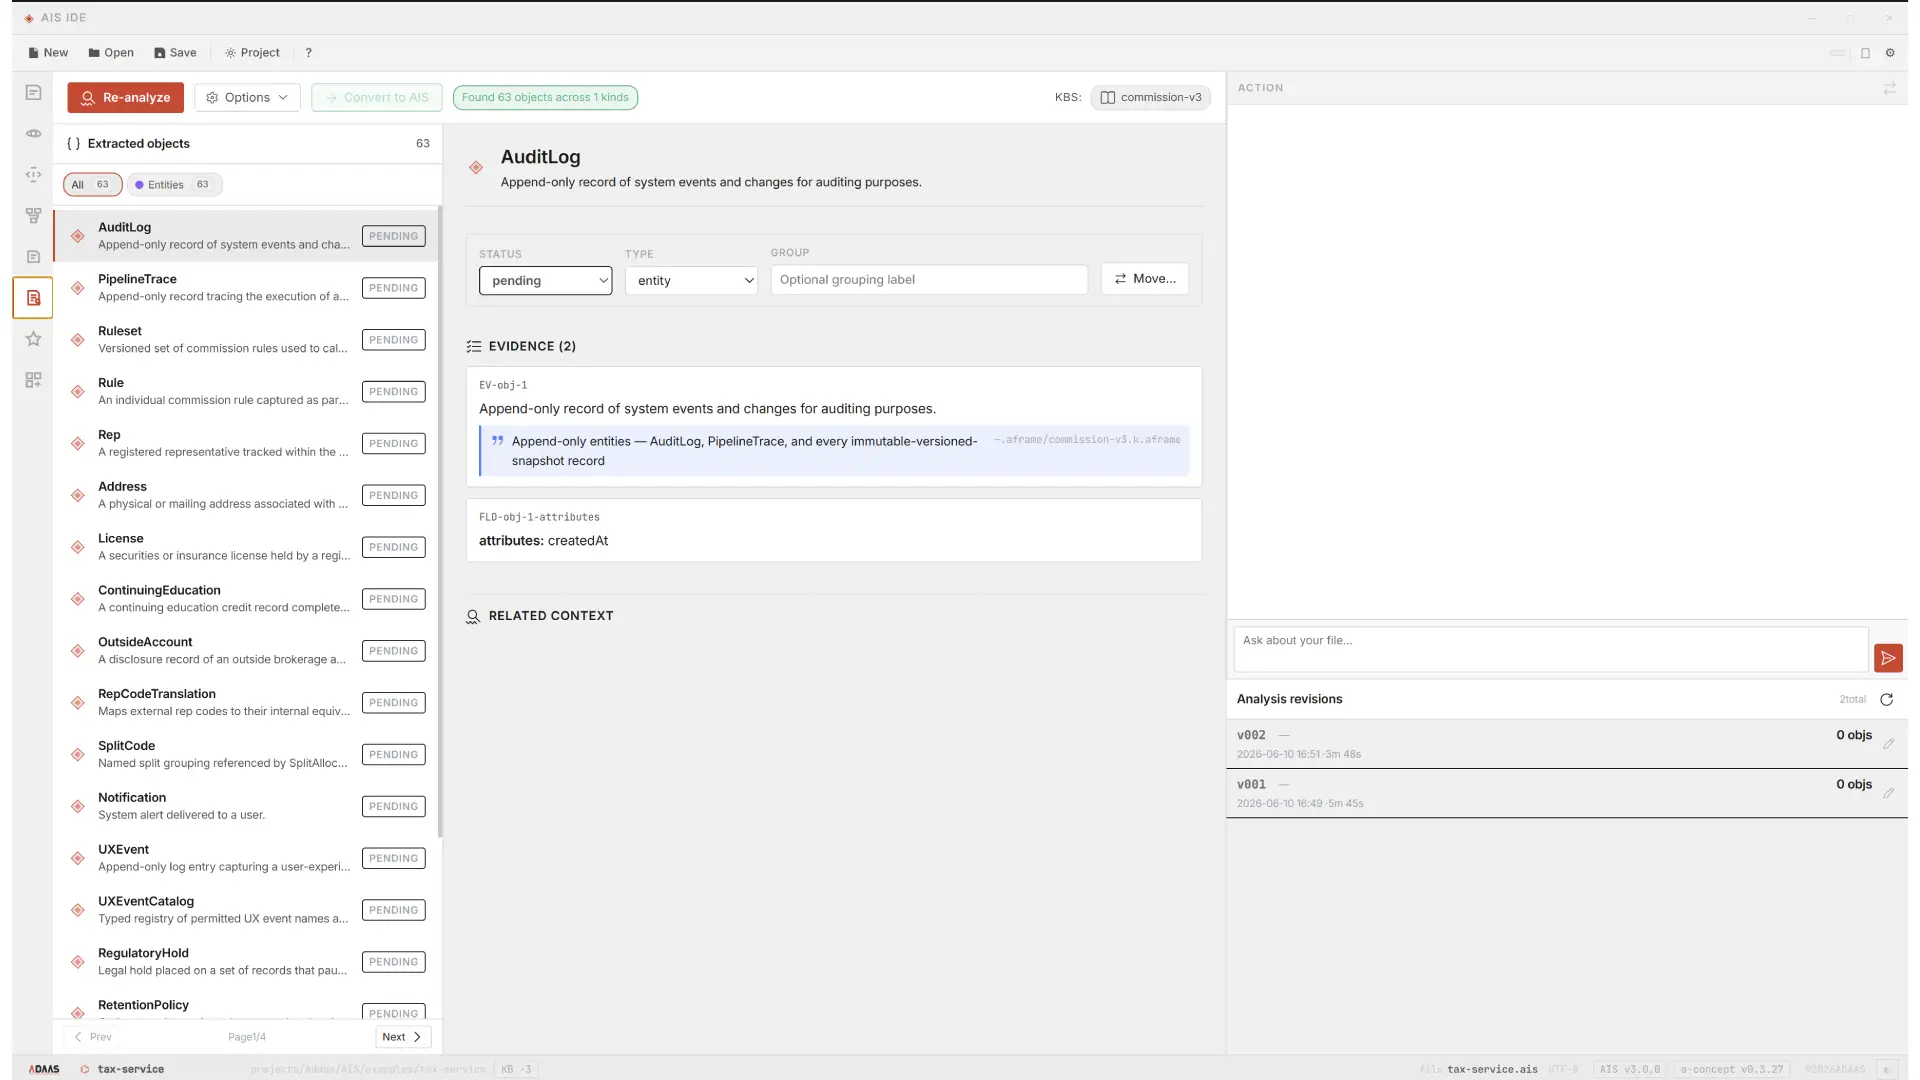Open the code brackets sidebar icon
1920x1080 pixels.
(33, 174)
